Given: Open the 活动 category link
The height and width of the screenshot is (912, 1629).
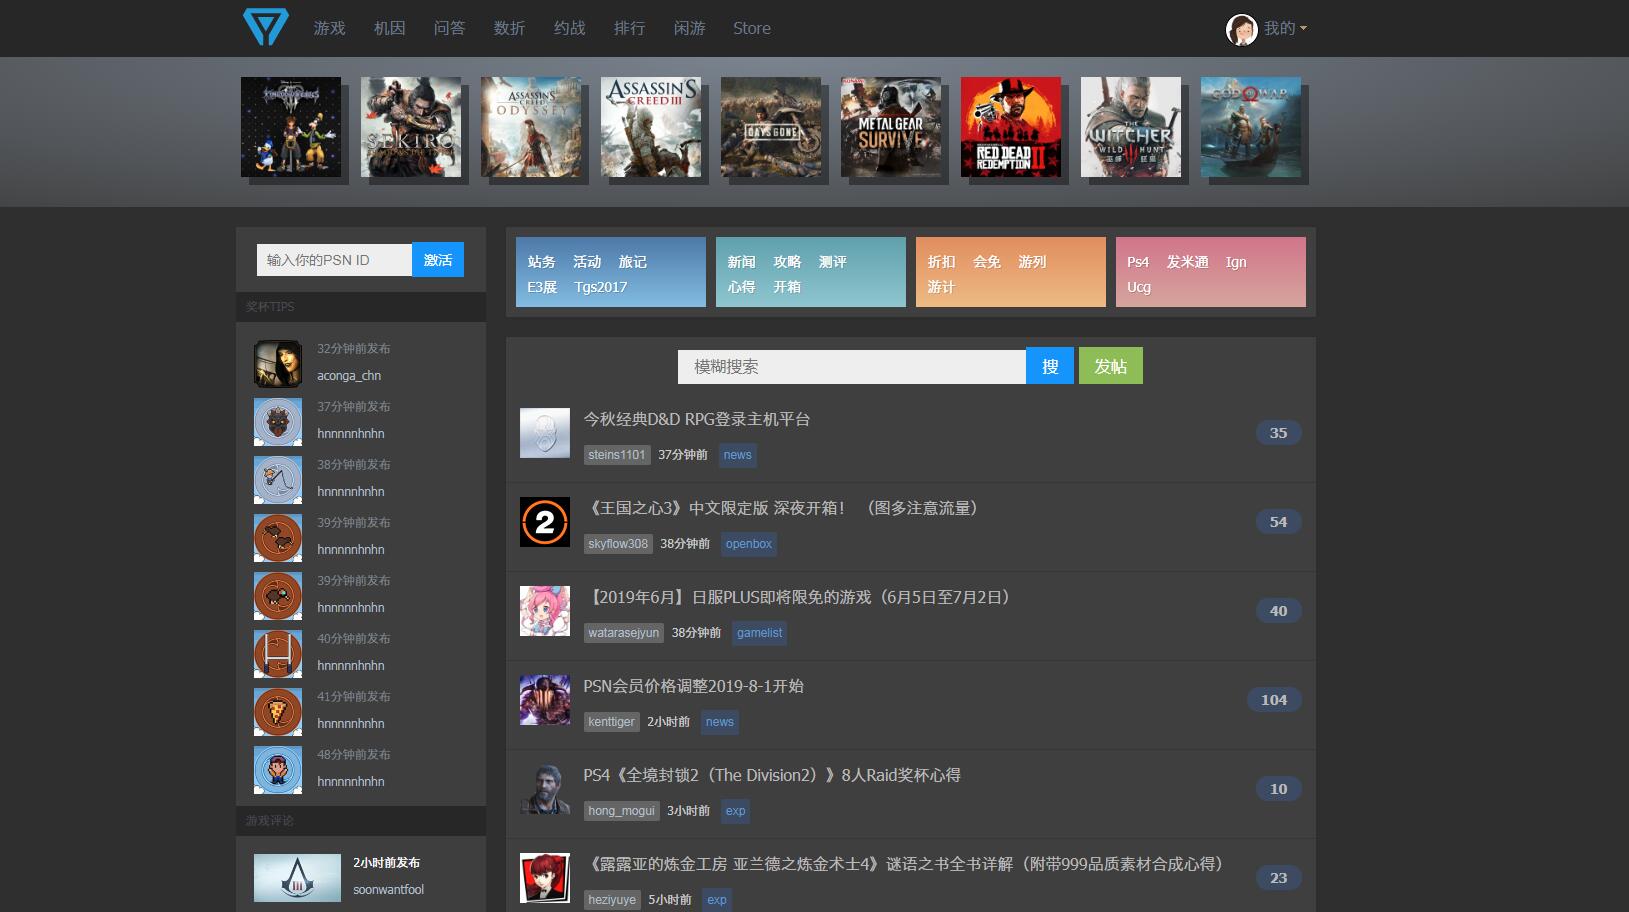Looking at the screenshot, I should click(587, 262).
